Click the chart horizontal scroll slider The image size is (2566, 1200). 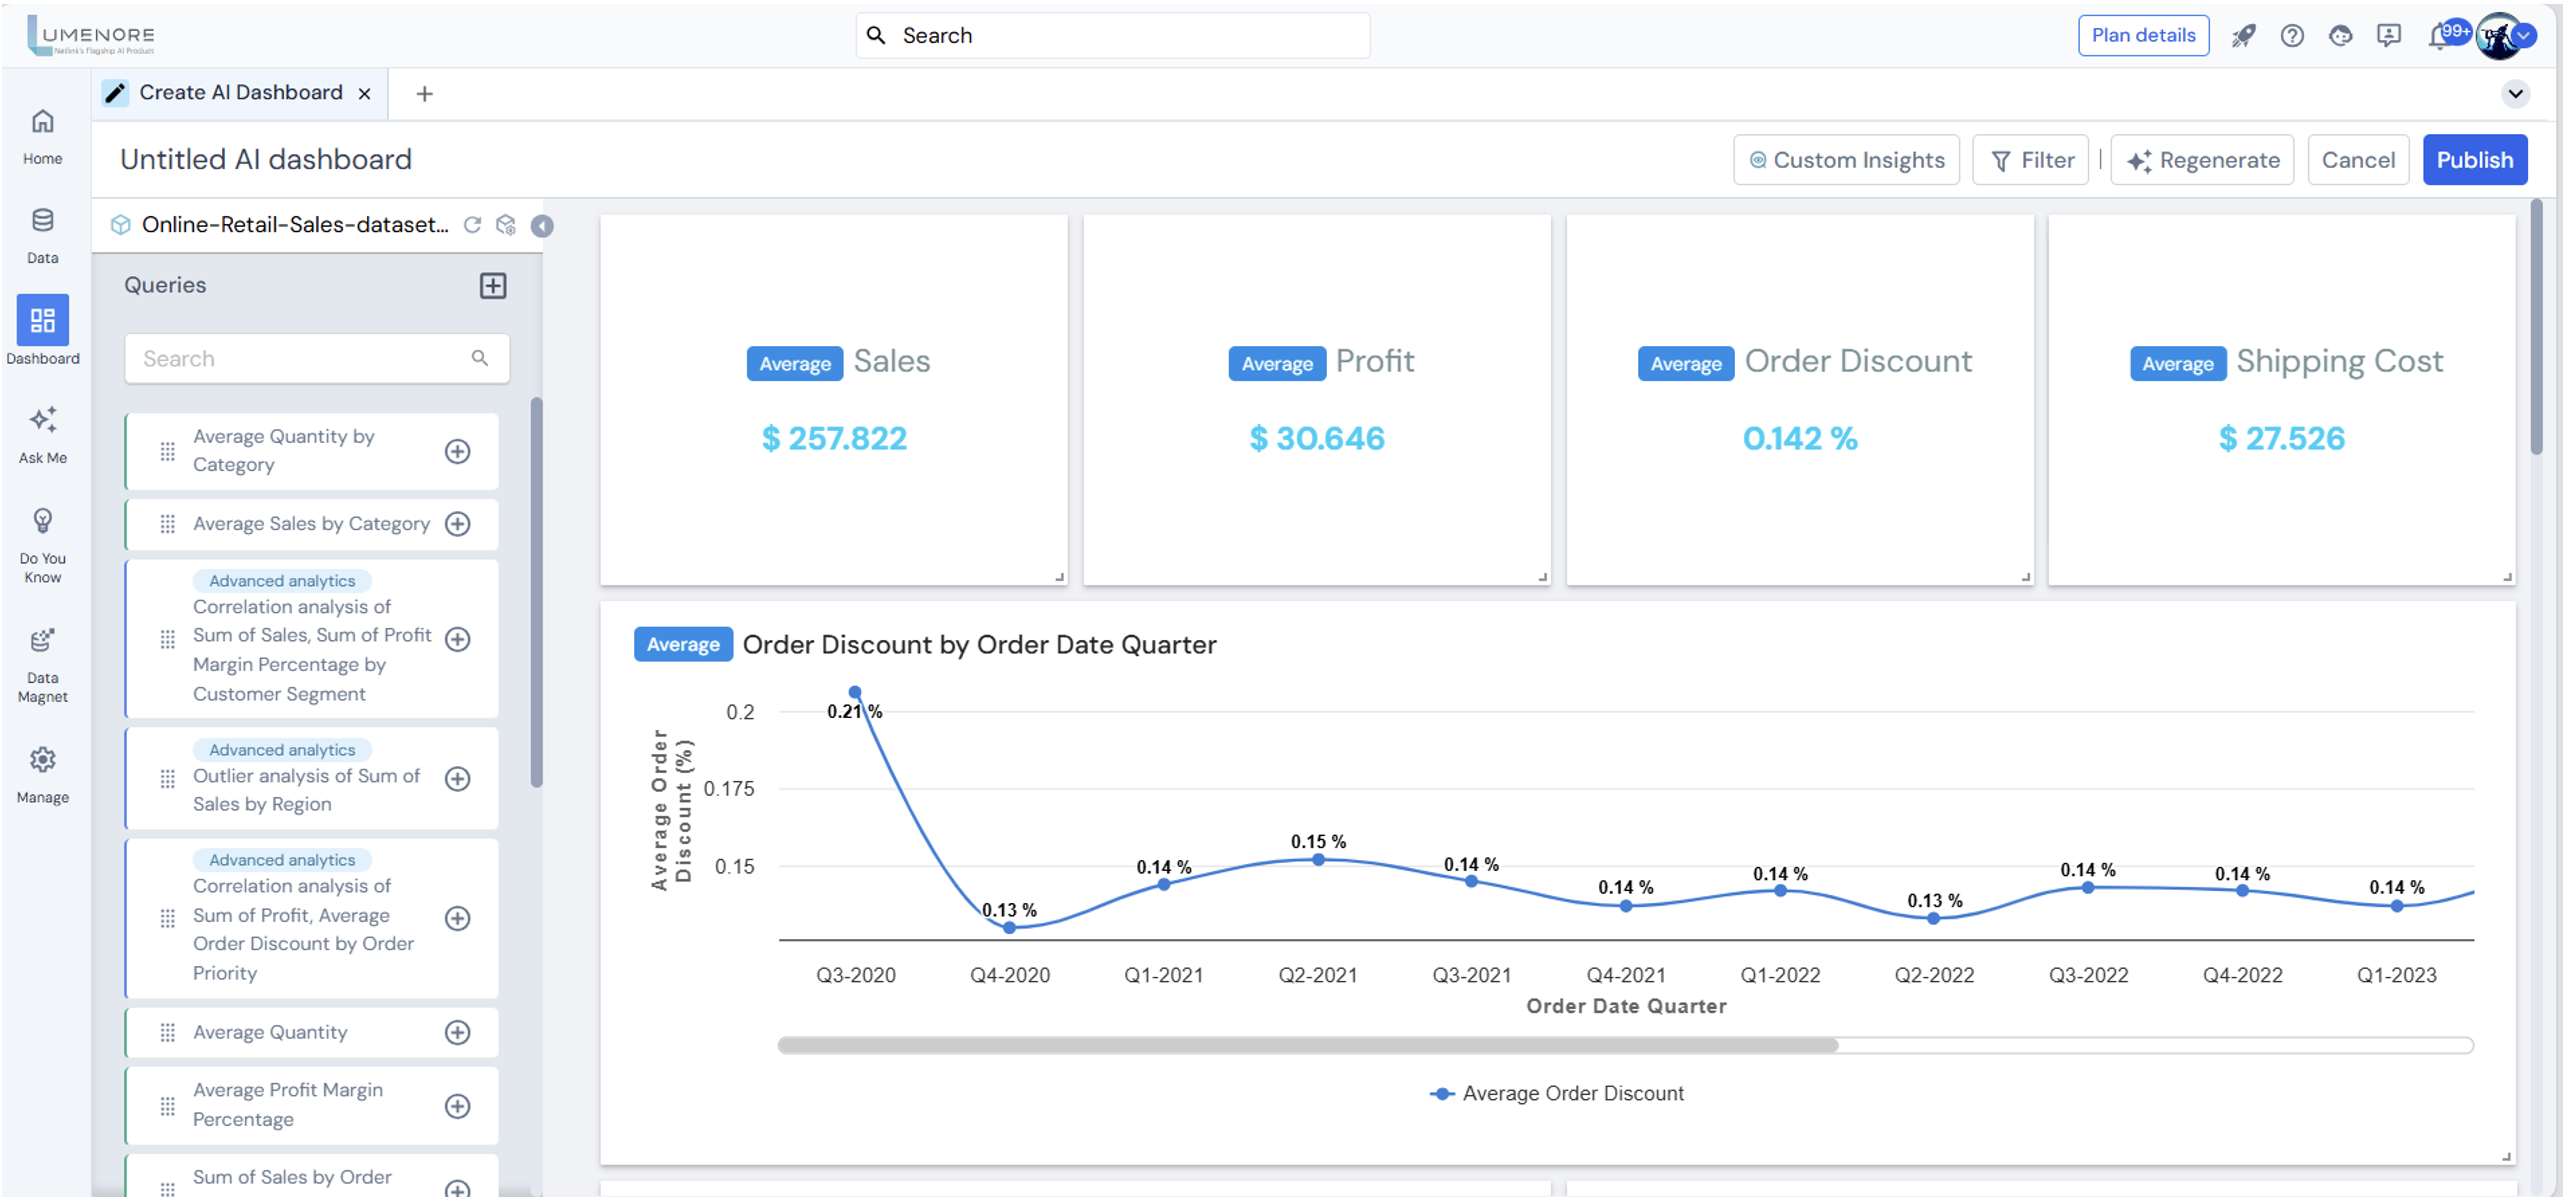coord(1308,1046)
